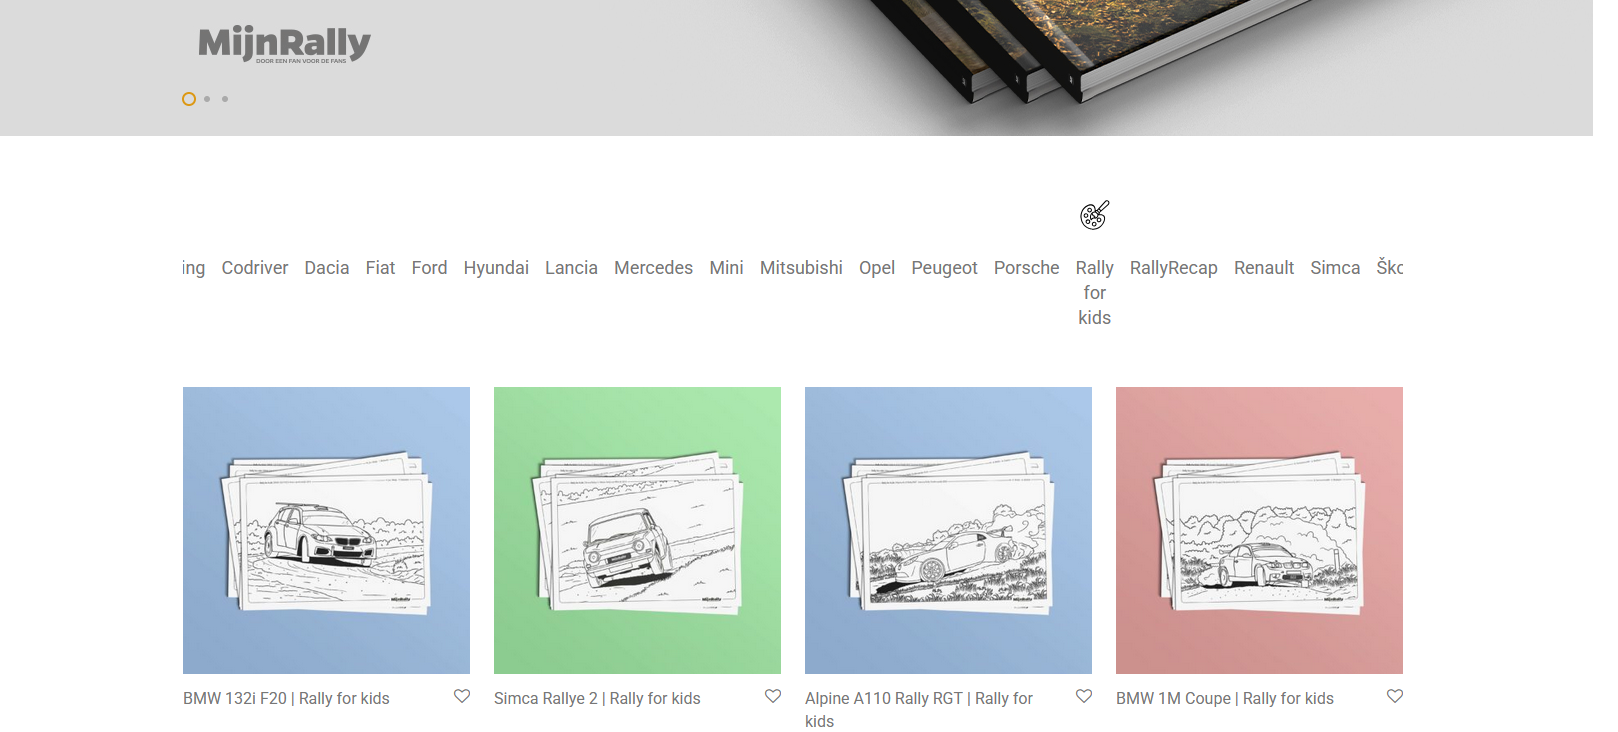This screenshot has width=1618, height=732.
Task: Open the Simca category
Action: tap(1335, 268)
